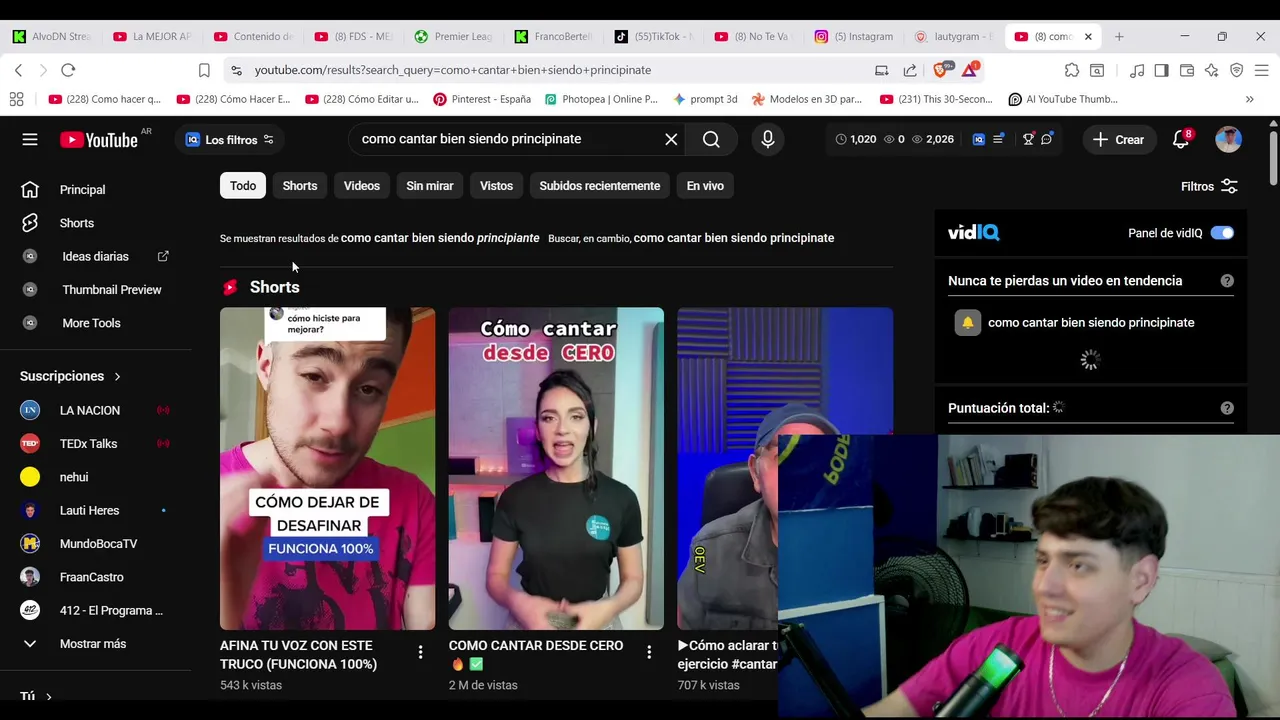1280x720 pixels.
Task: Switch to the Instagram browser tab
Action: click(x=854, y=37)
